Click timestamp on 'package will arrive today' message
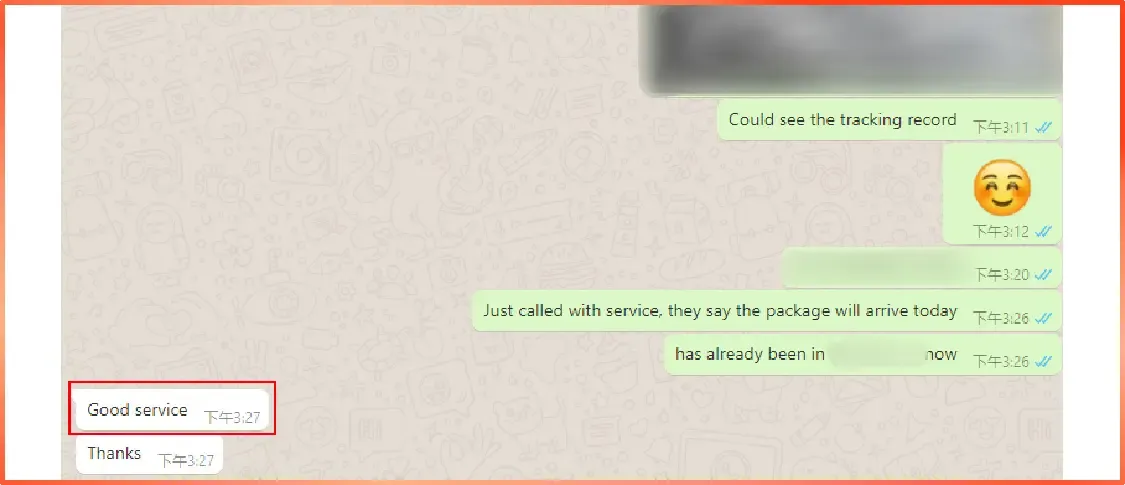 point(1001,318)
